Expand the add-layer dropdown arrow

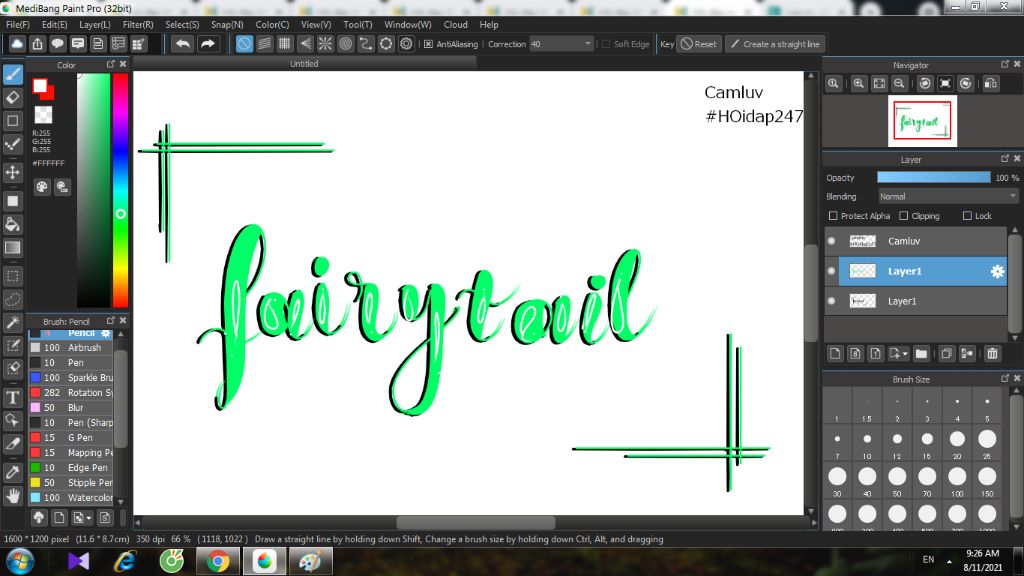[x=905, y=353]
